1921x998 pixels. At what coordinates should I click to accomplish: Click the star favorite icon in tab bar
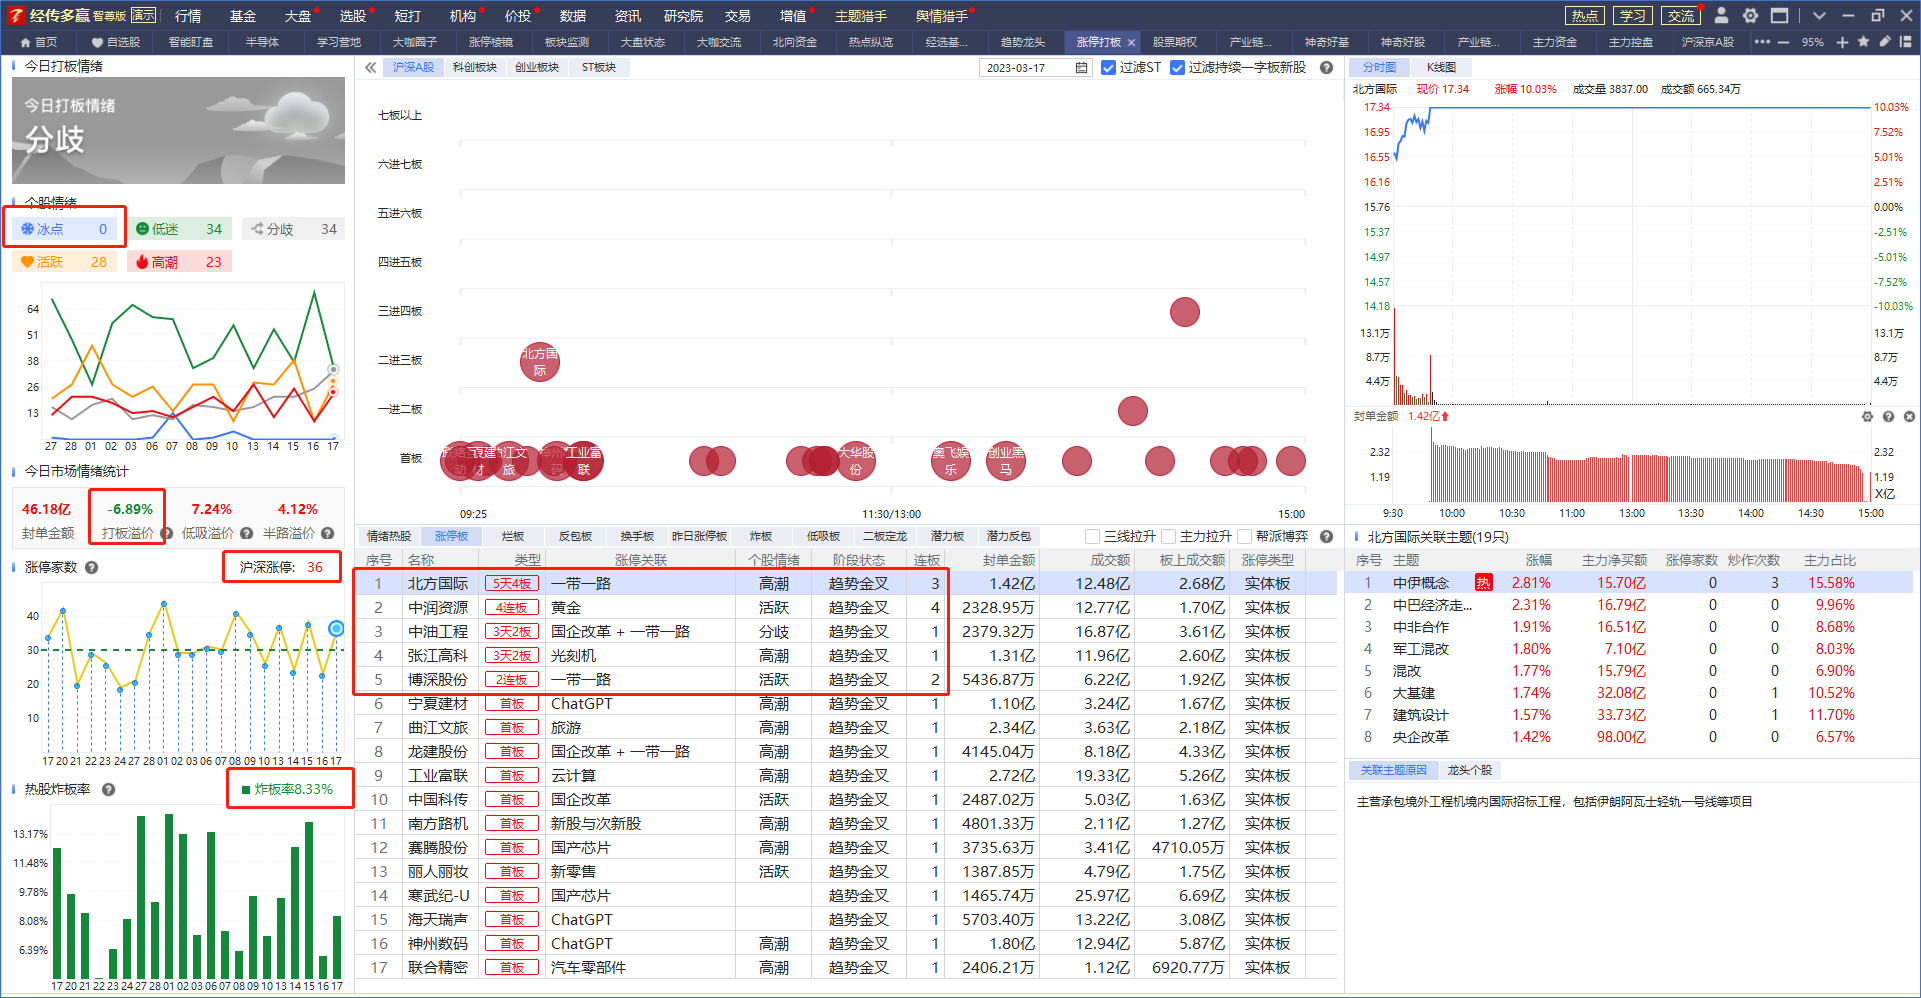(1863, 42)
